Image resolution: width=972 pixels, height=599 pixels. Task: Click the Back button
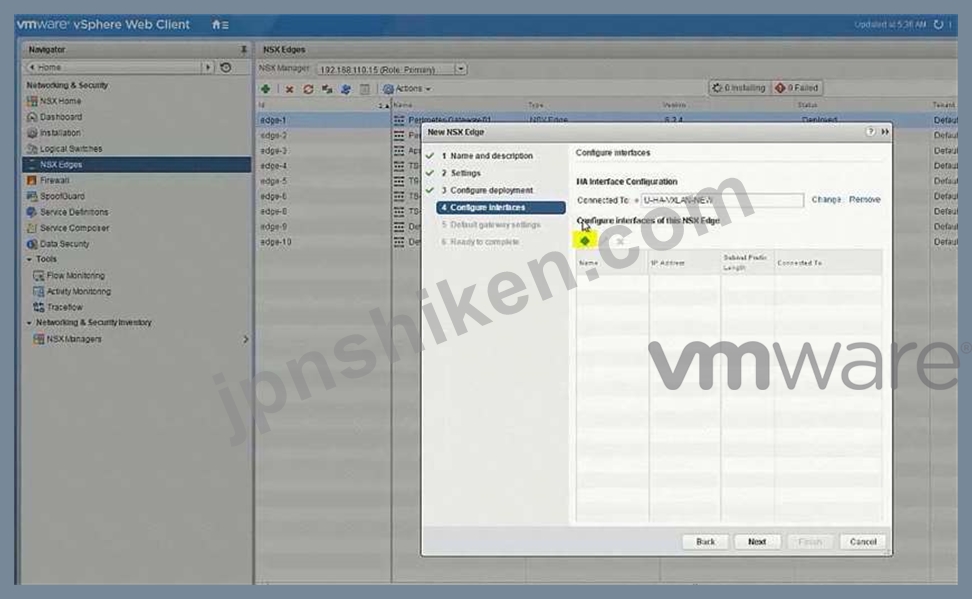[705, 542]
